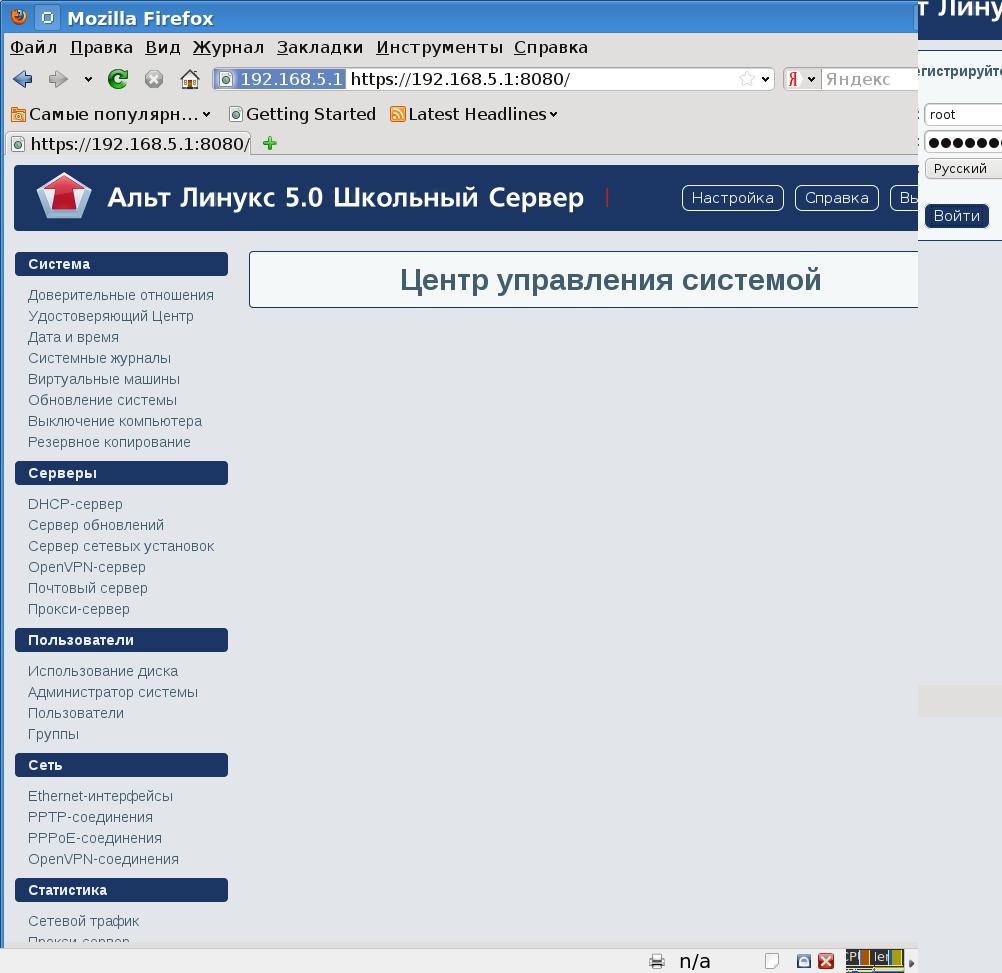Bookmark this page with the star icon
The height and width of the screenshot is (973, 1002).
pos(746,79)
